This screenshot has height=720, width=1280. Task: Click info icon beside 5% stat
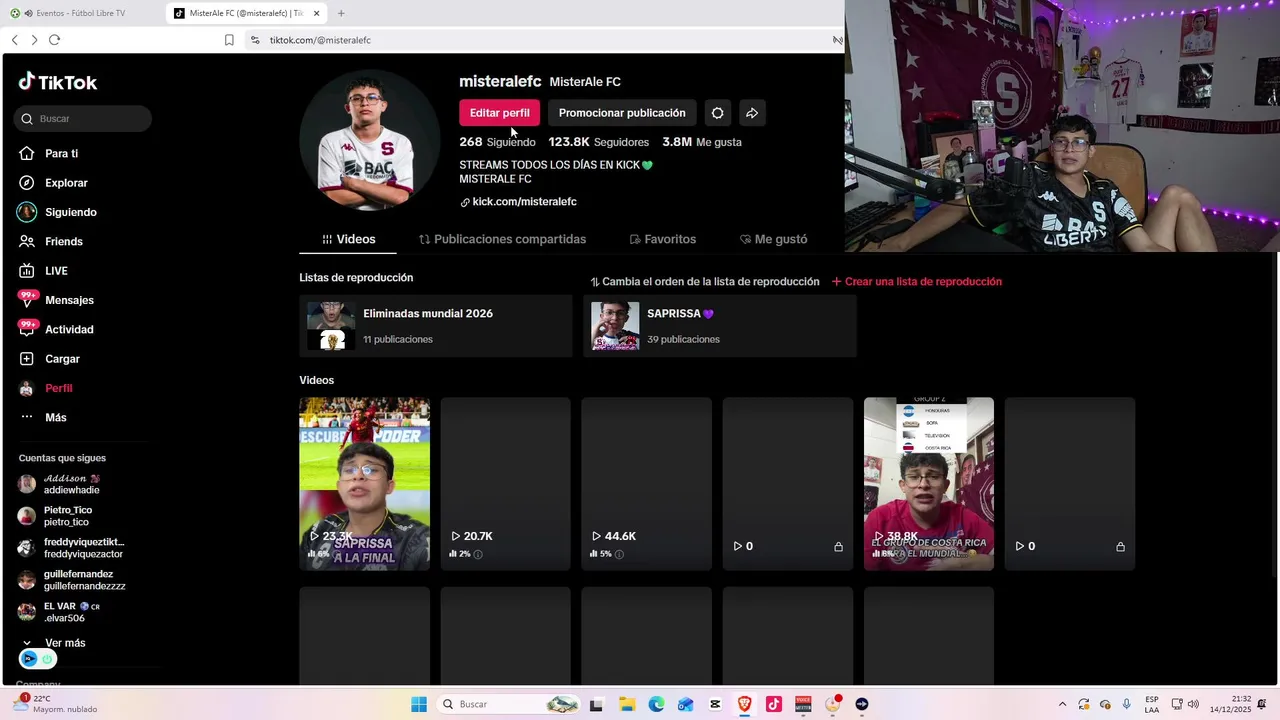619,554
